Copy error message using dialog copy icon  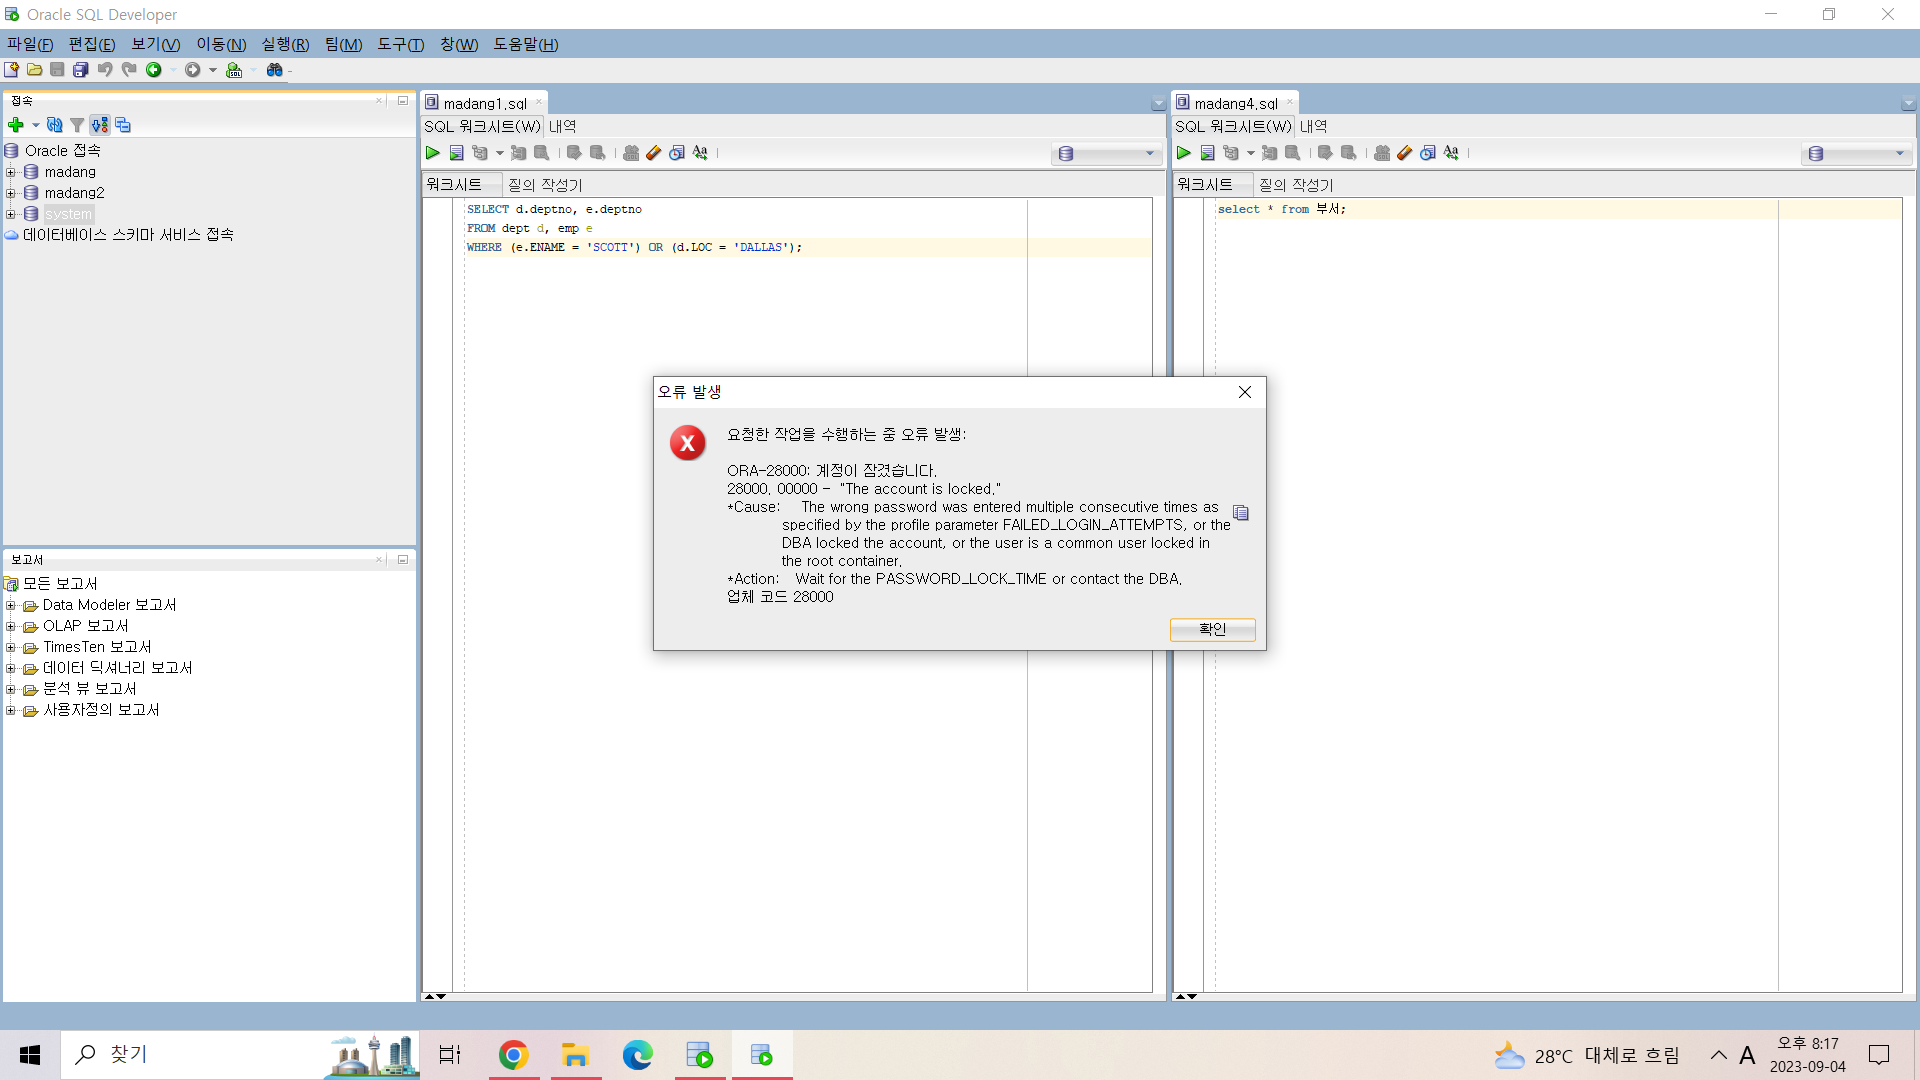(1241, 513)
